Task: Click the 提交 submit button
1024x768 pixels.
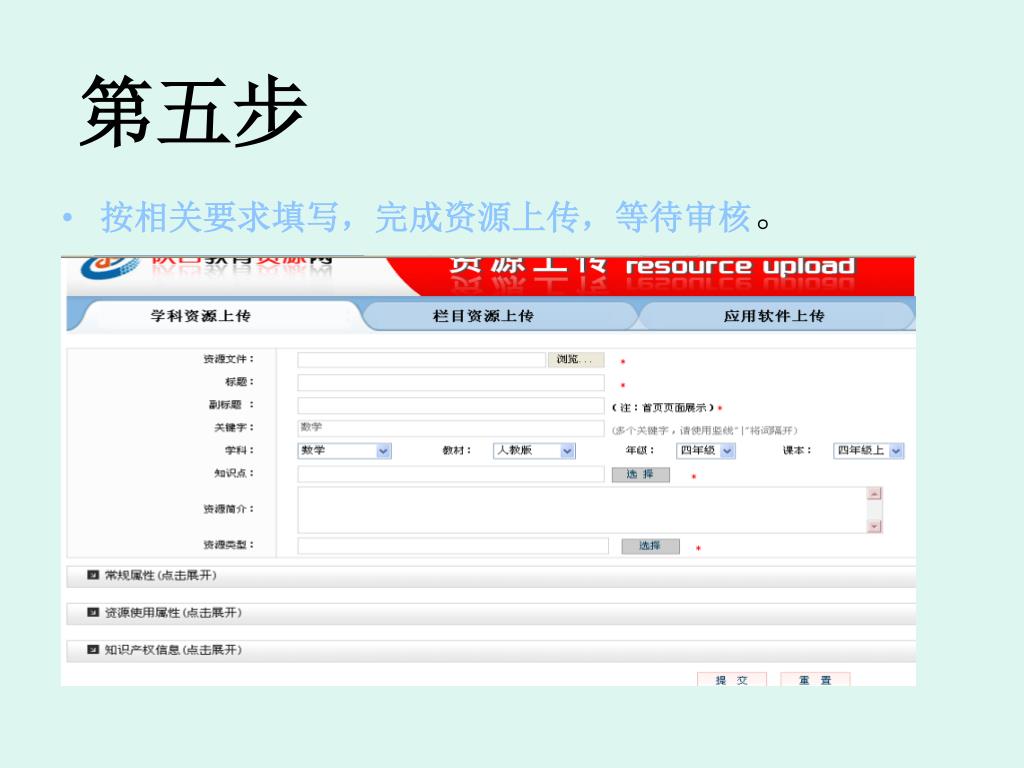Action: pos(731,680)
